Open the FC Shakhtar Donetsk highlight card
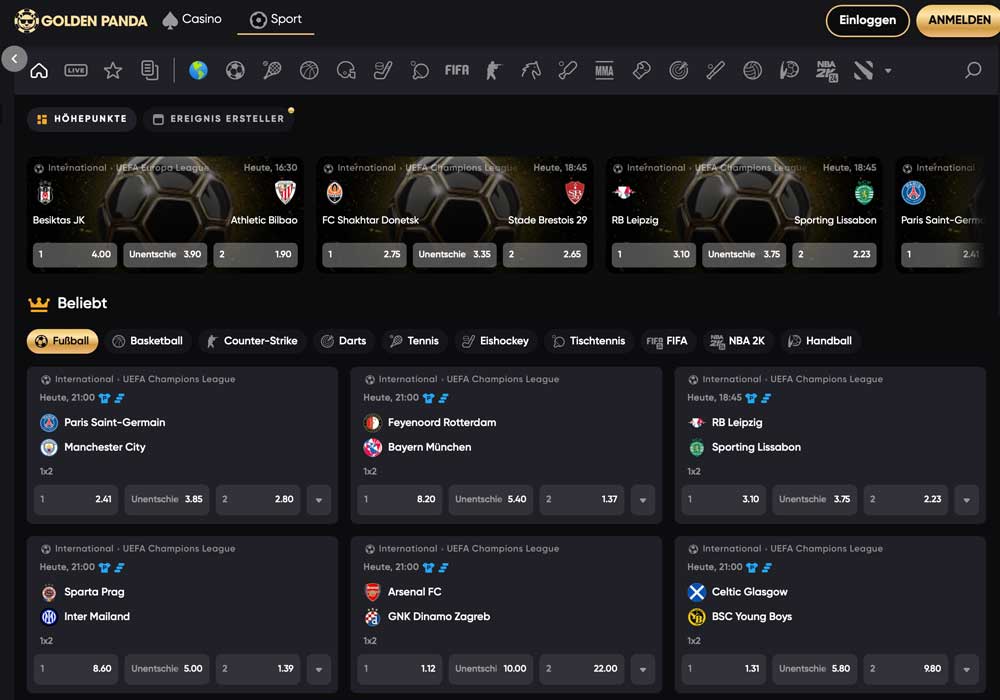The height and width of the screenshot is (700, 1000). (x=455, y=215)
